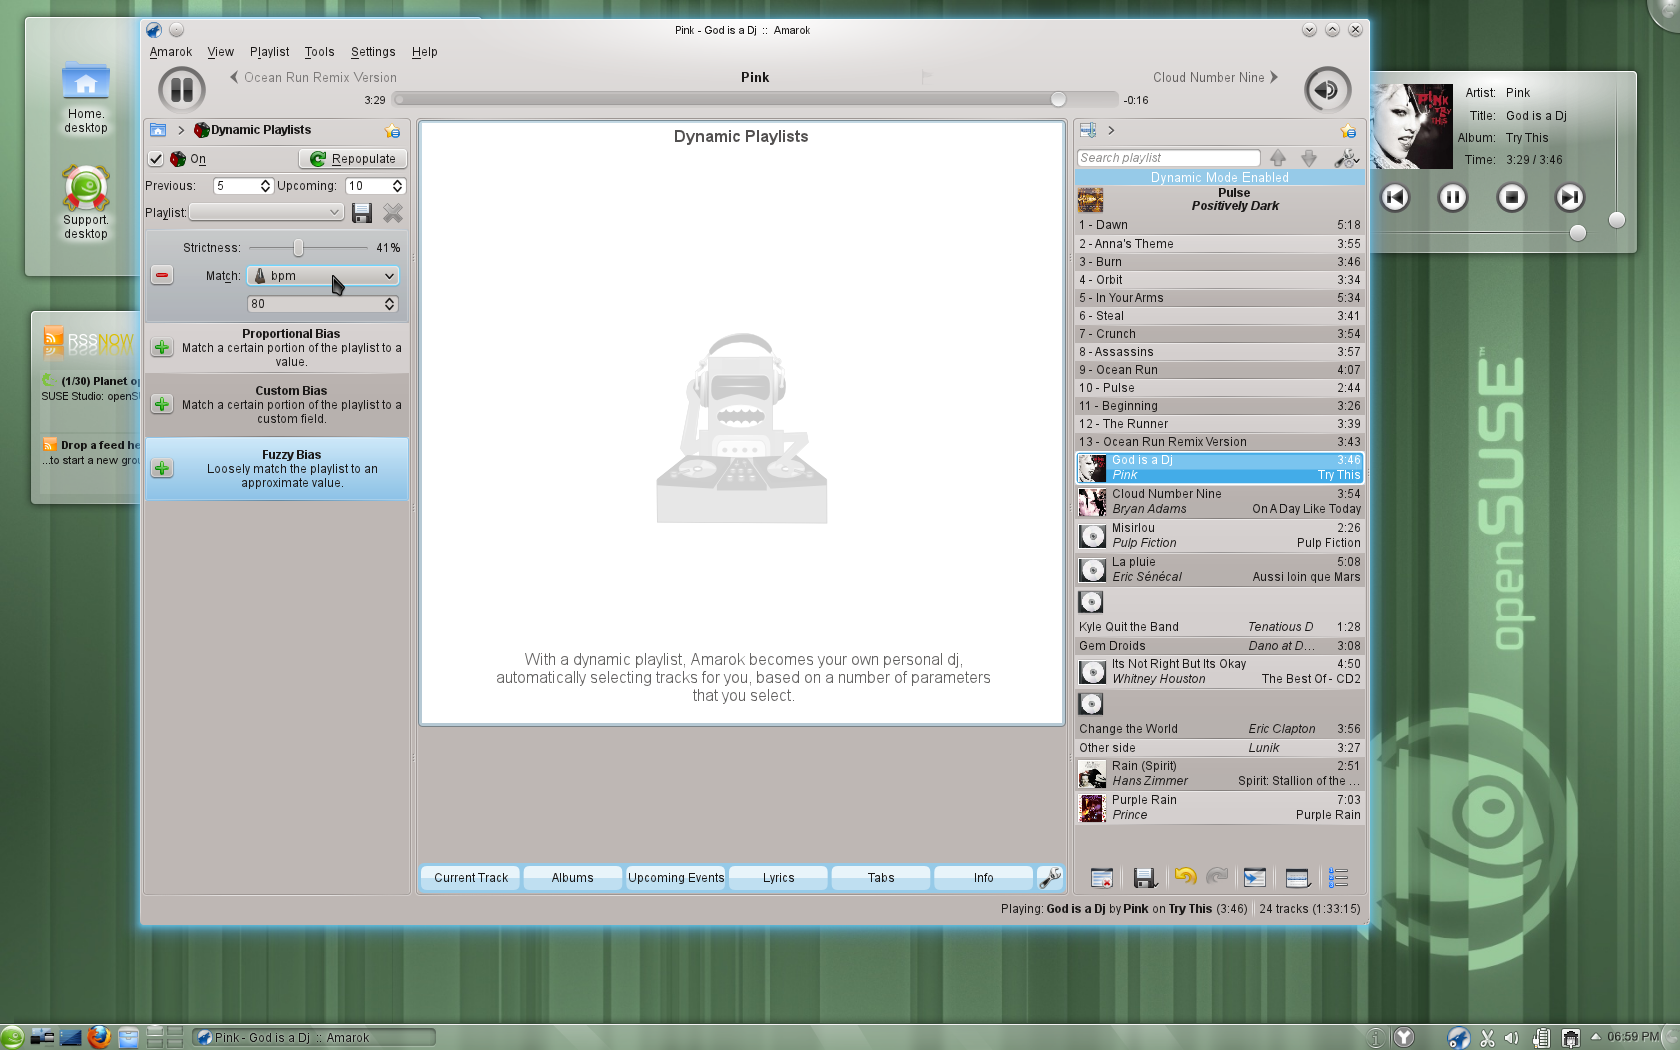1680x1050 pixels.
Task: Open playlist search options wrench icon
Action: (x=1347, y=158)
